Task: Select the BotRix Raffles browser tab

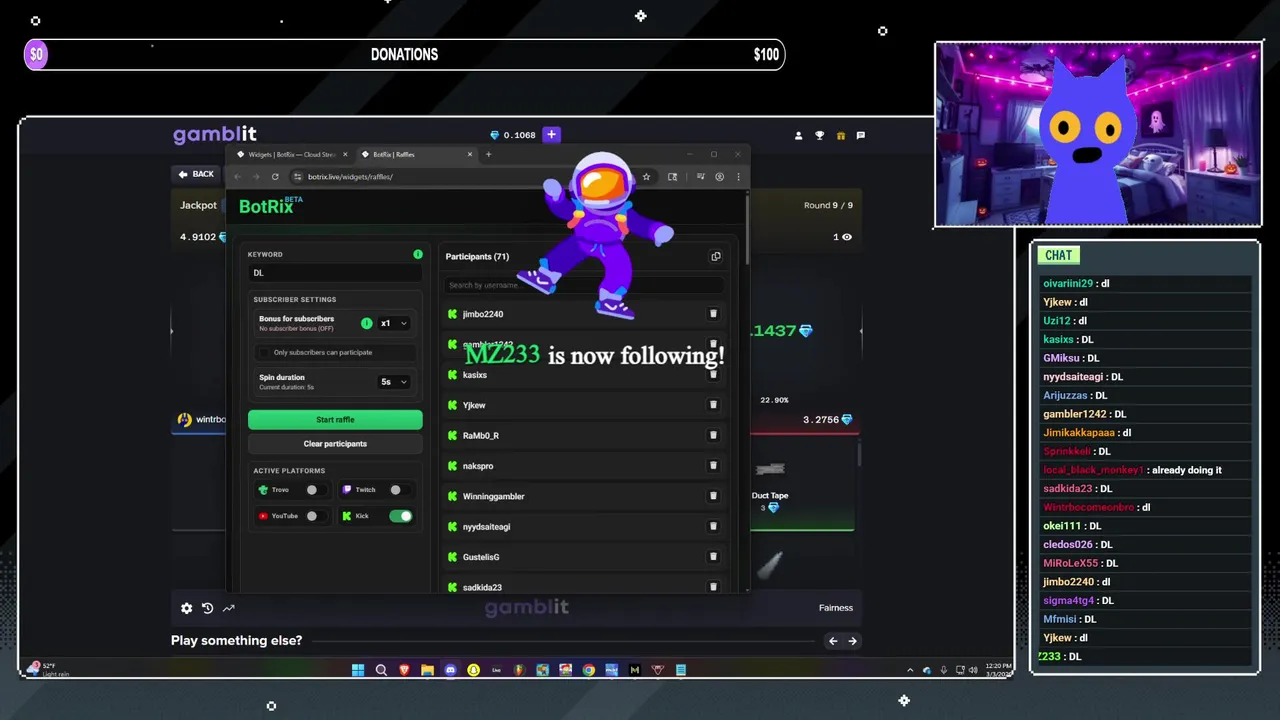Action: (x=415, y=155)
